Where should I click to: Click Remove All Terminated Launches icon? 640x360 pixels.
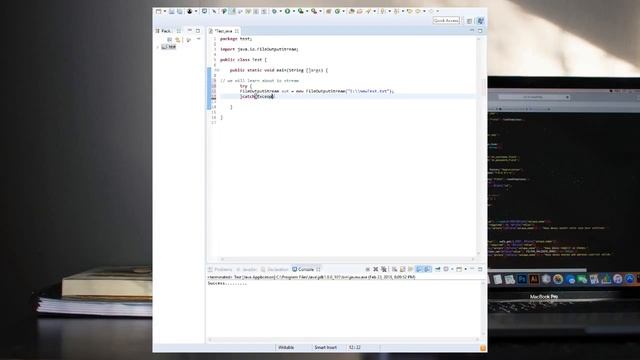point(384,269)
